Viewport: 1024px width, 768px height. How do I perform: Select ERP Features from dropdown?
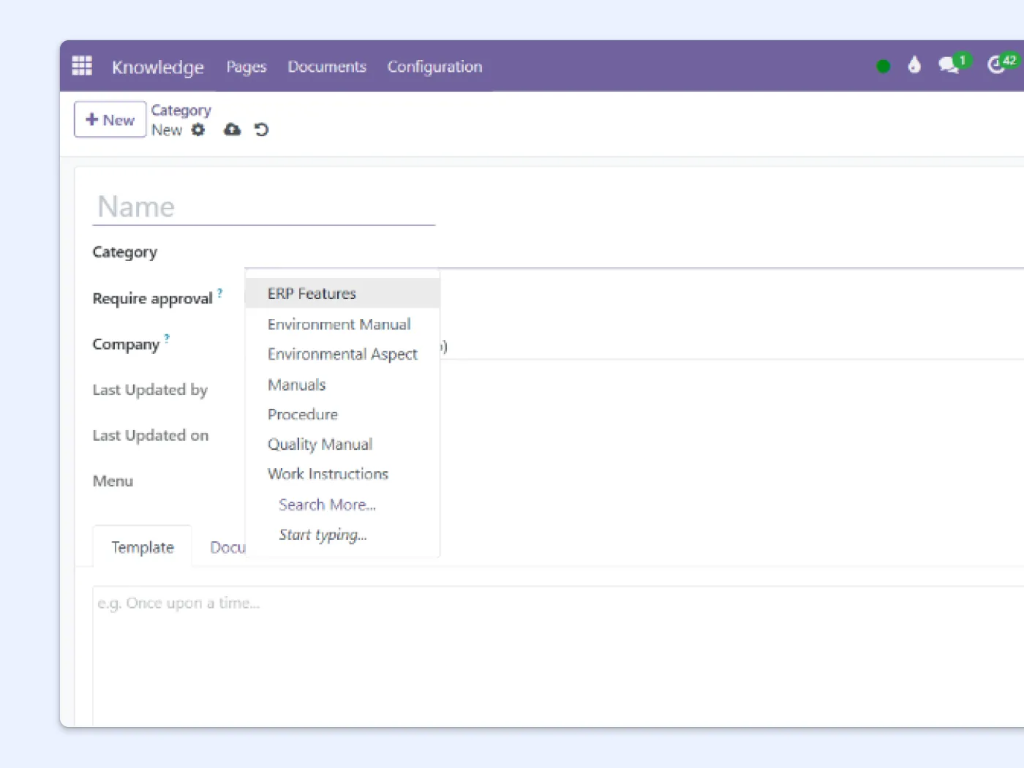pyautogui.click(x=312, y=294)
